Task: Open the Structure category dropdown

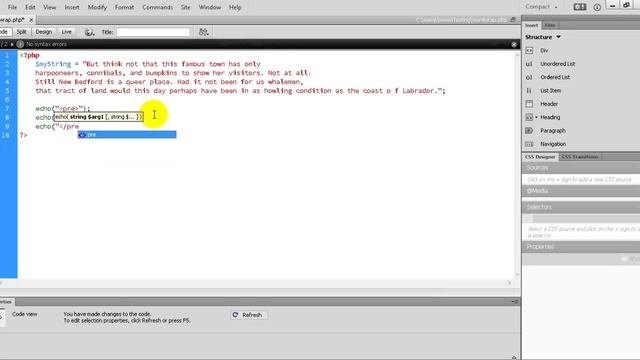Action: pos(543,37)
